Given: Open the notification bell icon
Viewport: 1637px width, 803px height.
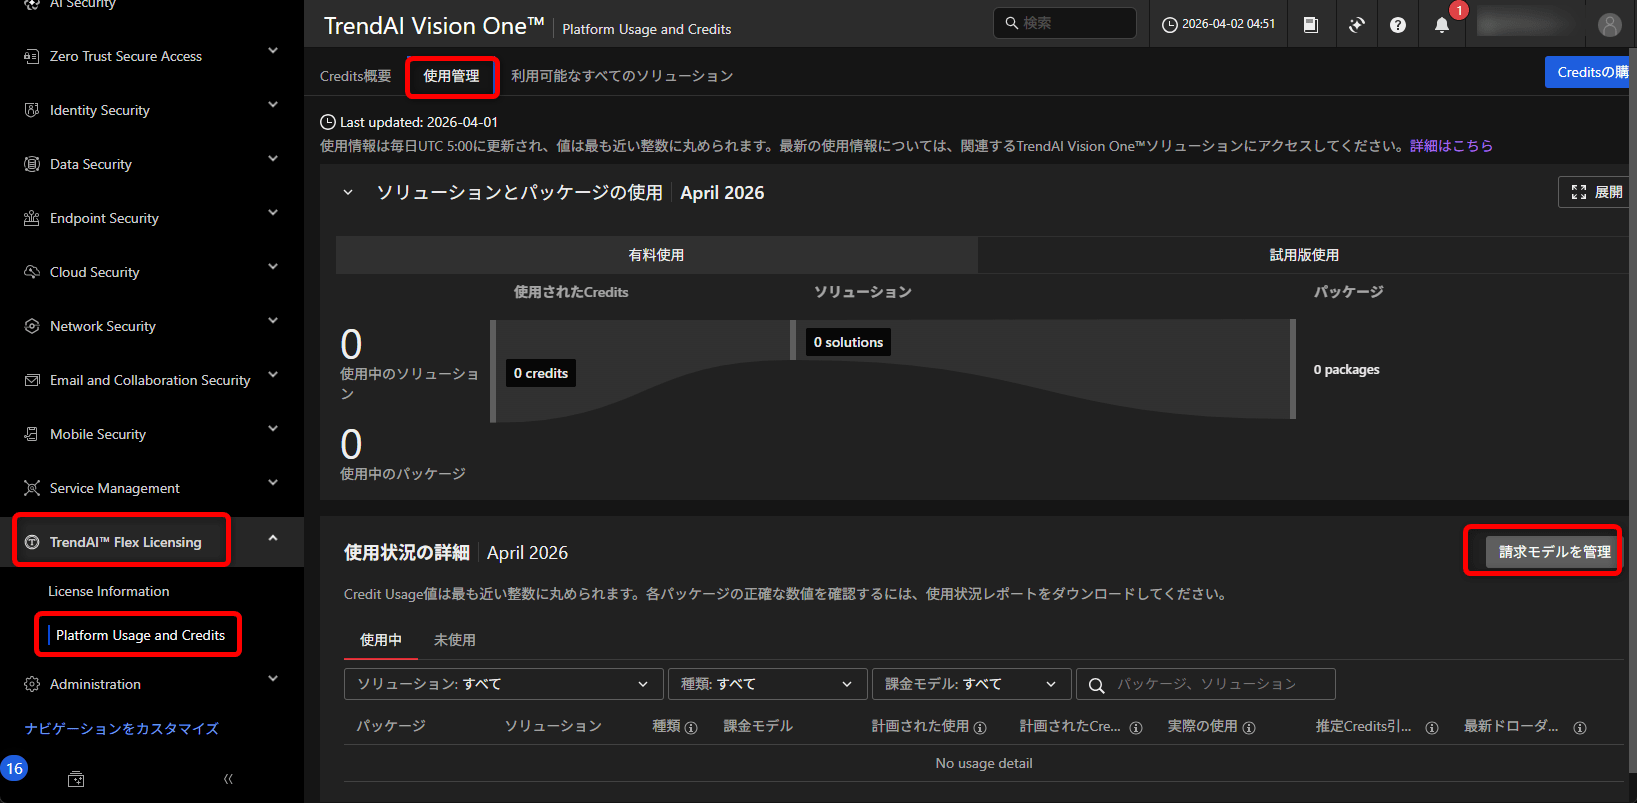Looking at the screenshot, I should pos(1442,25).
